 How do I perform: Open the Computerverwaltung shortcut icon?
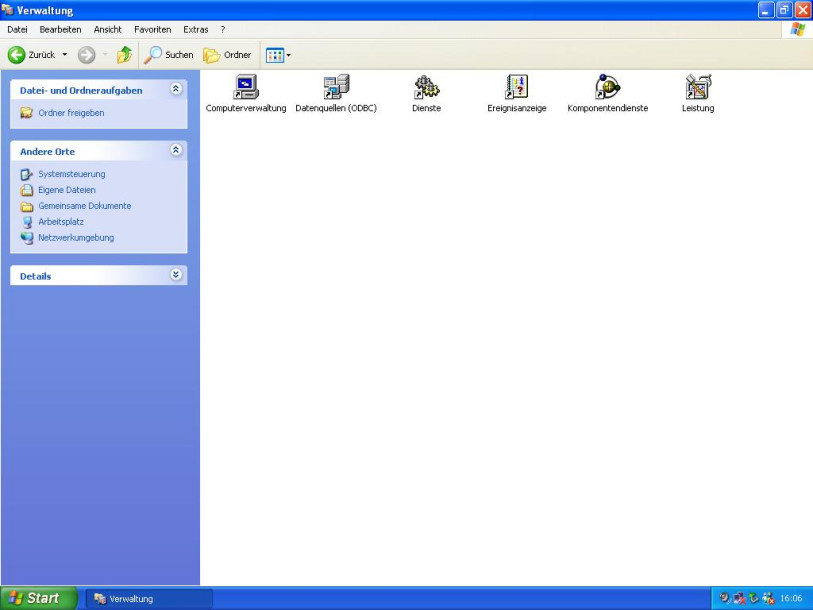pyautogui.click(x=245, y=88)
